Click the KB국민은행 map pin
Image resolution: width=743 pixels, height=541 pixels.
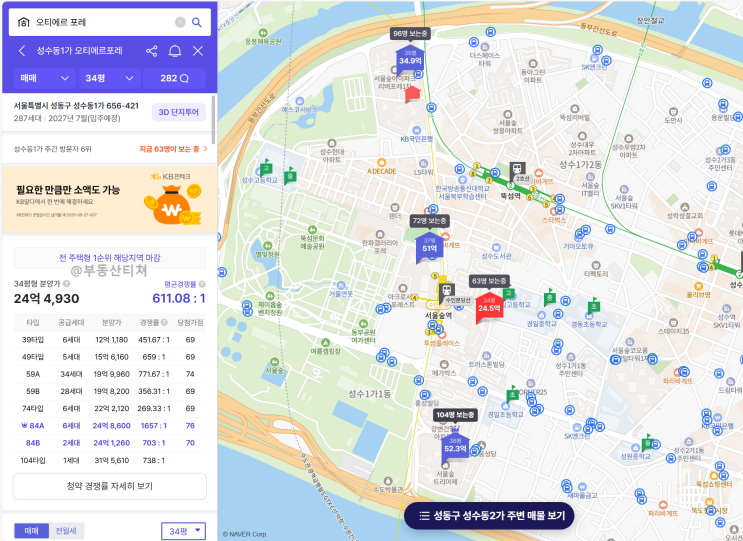coord(417,130)
